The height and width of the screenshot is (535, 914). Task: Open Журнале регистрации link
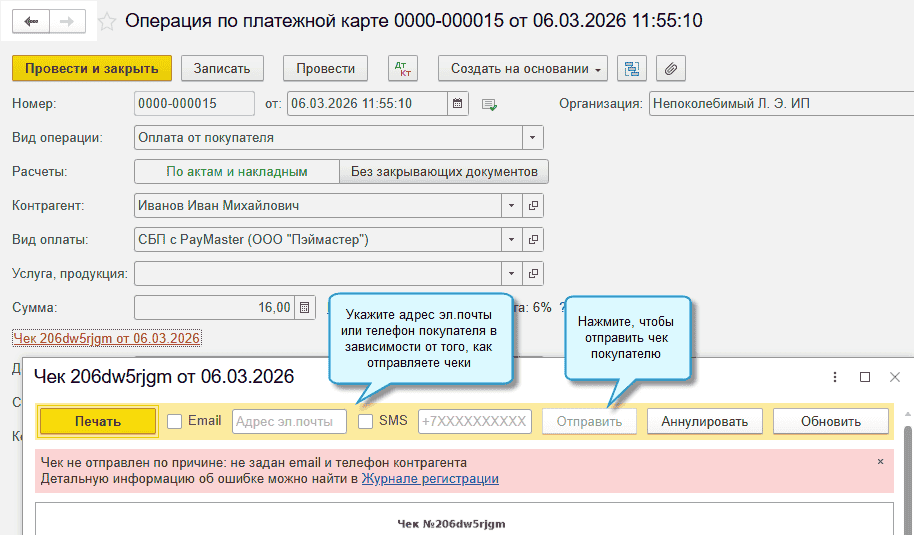(430, 479)
